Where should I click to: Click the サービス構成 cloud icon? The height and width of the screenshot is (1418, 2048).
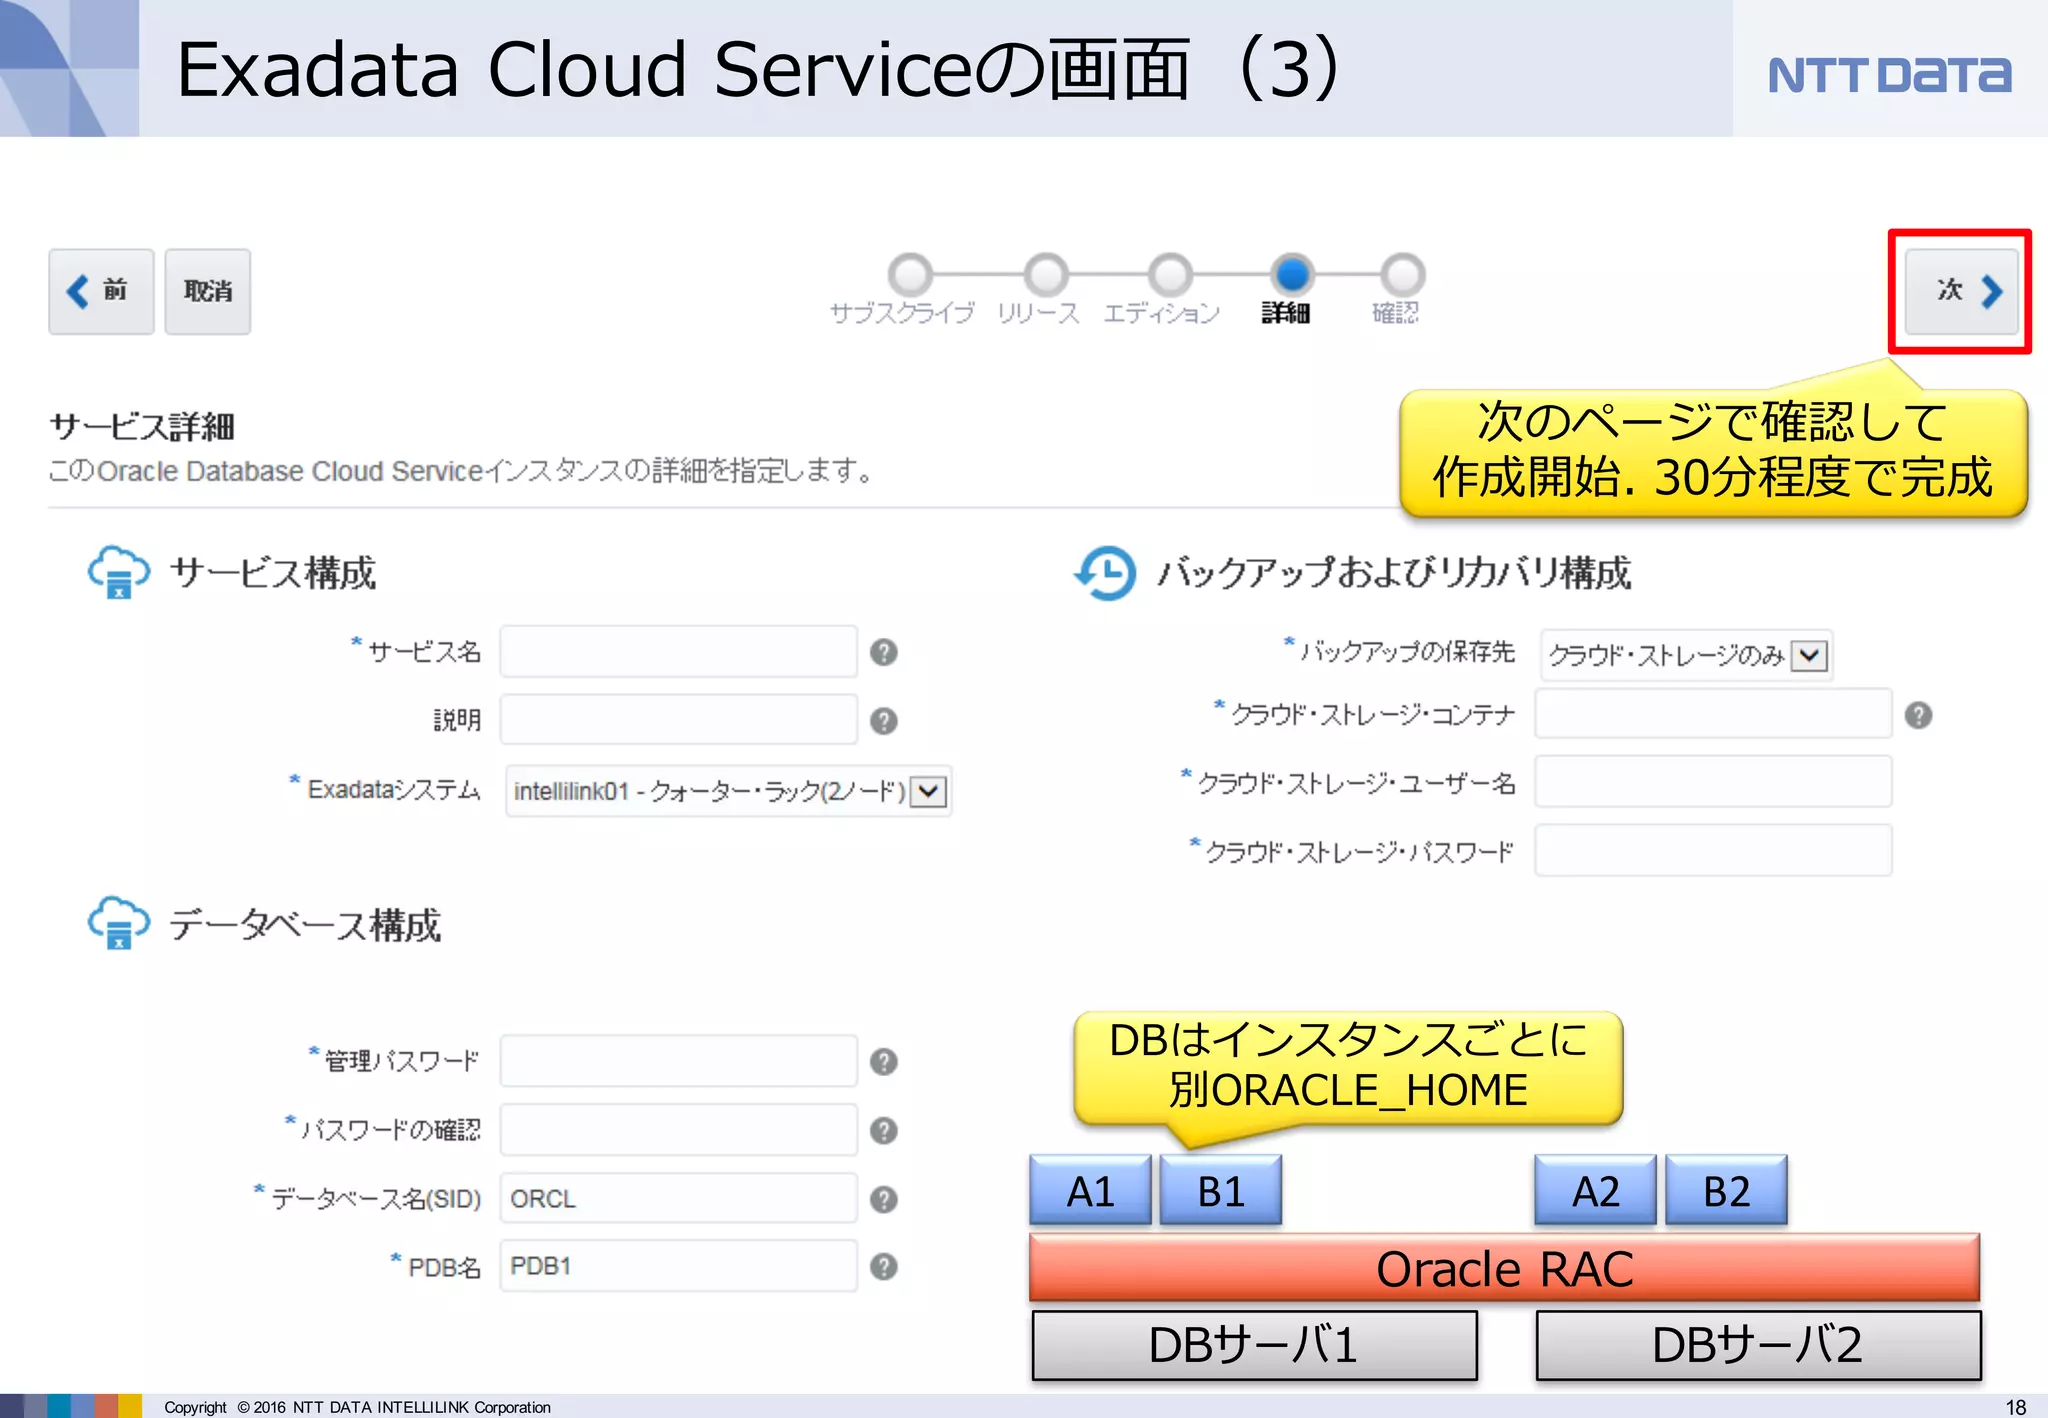pos(119,572)
